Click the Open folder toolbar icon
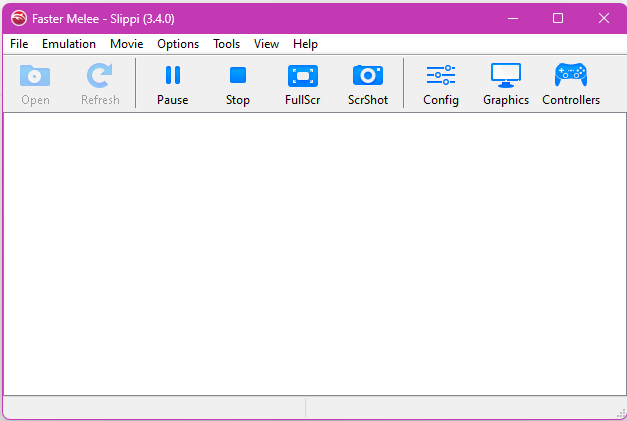This screenshot has width=627, height=421. 35,76
